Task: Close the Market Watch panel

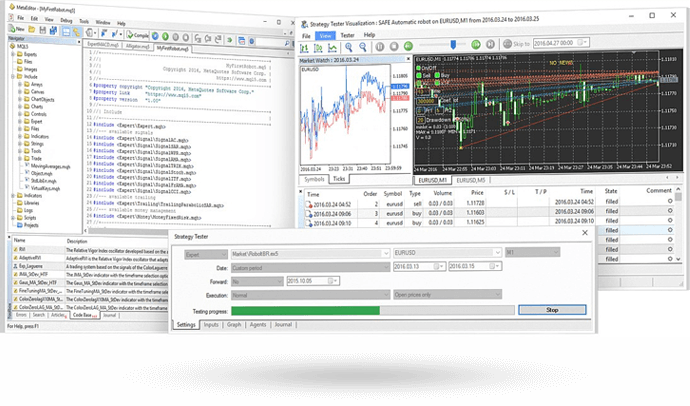Action: [x=408, y=59]
